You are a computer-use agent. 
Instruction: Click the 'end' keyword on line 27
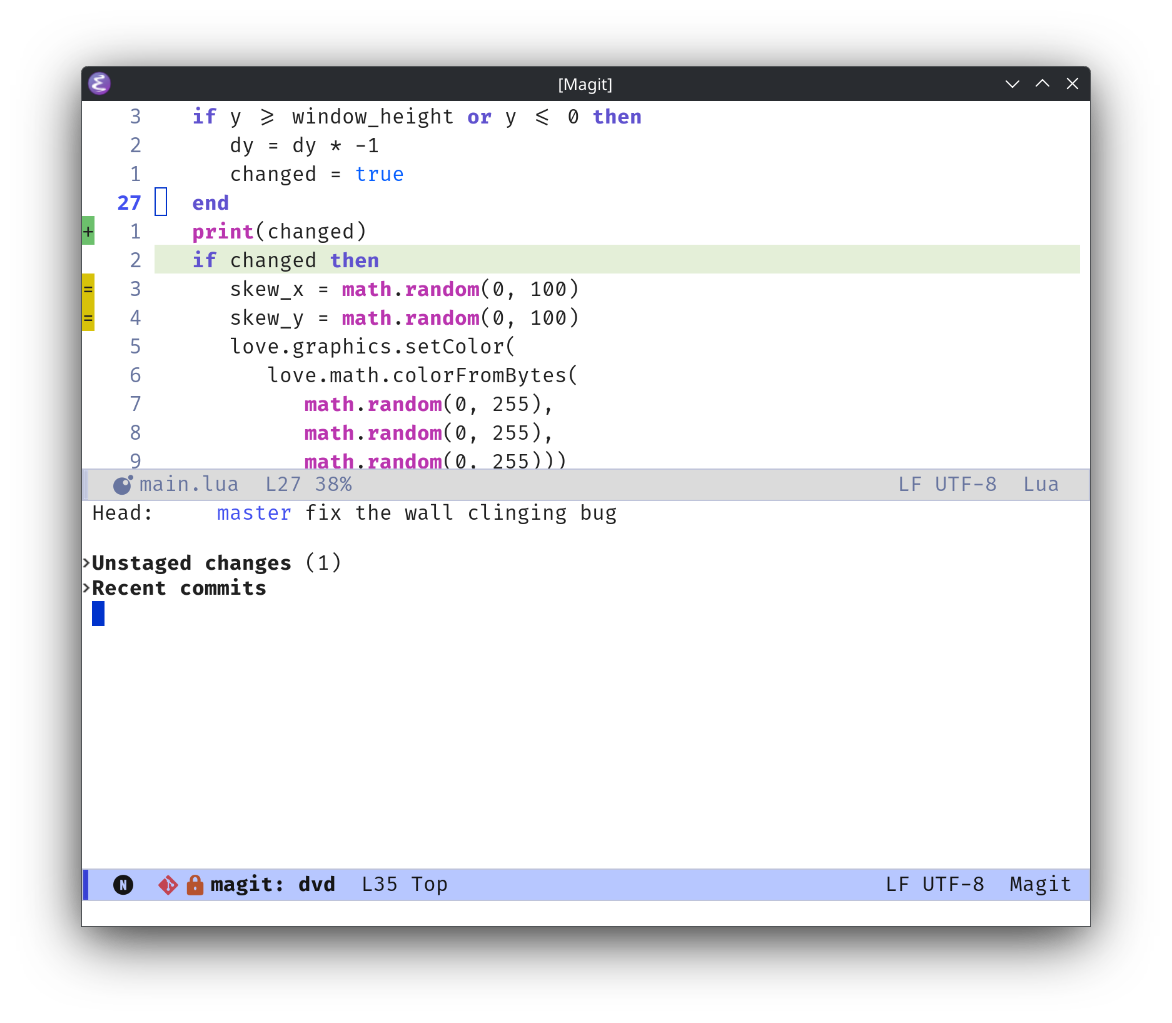click(x=211, y=203)
